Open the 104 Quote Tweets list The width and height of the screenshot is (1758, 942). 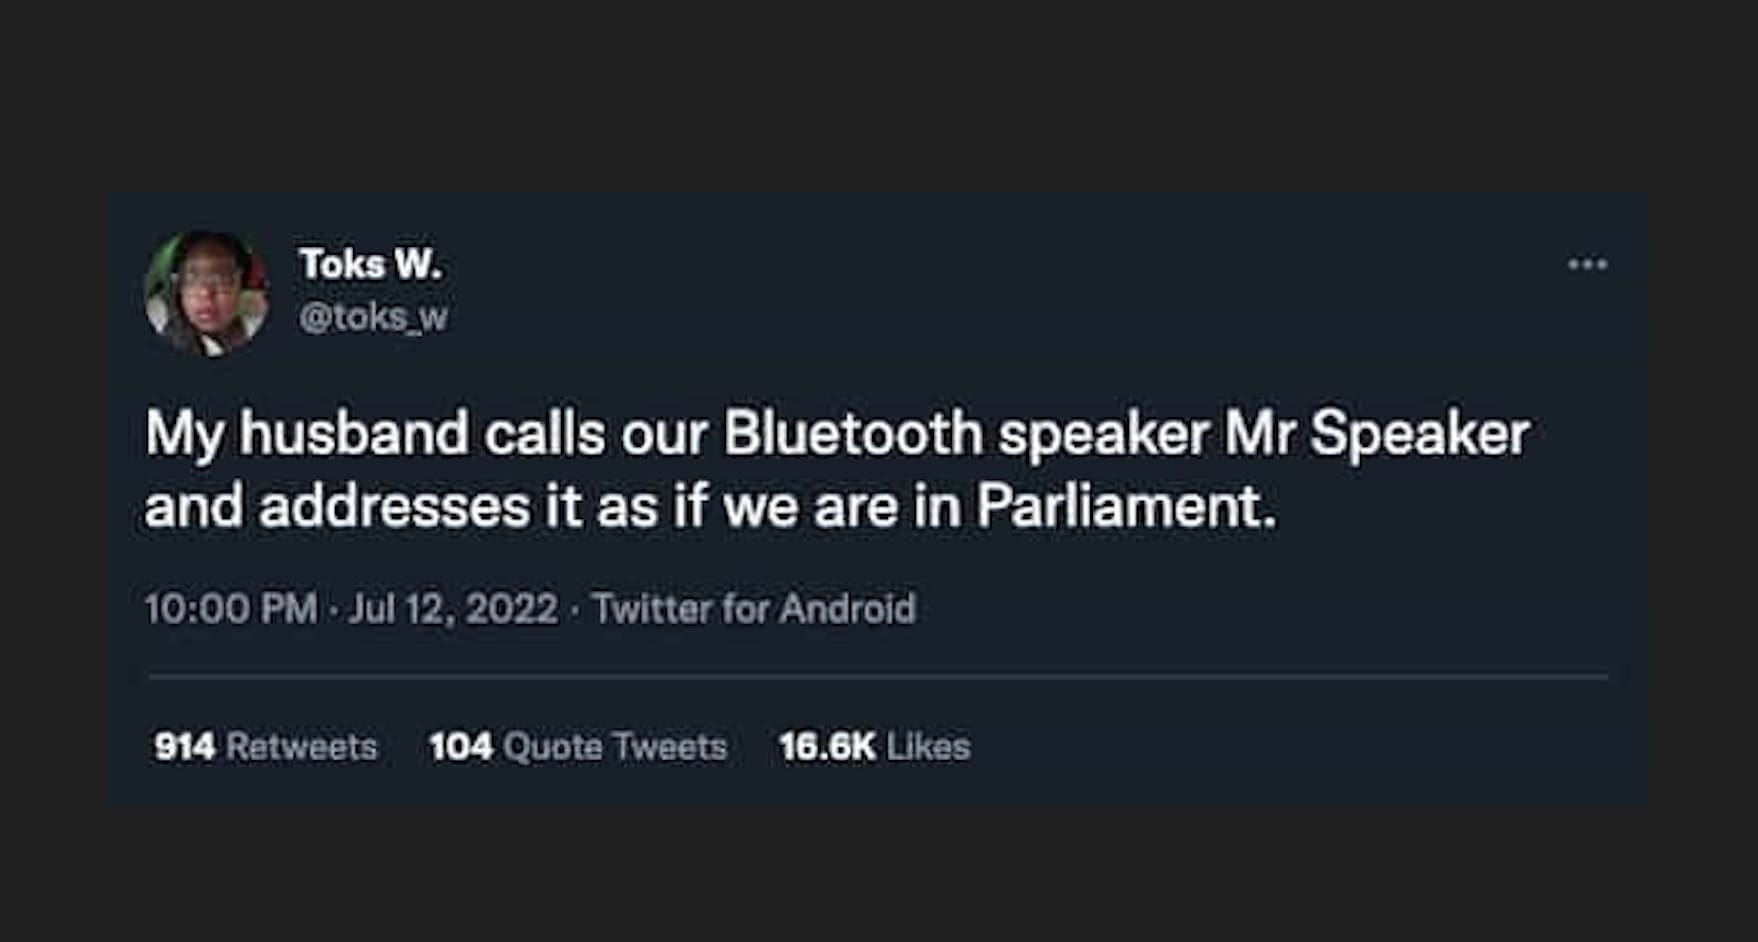coord(578,747)
